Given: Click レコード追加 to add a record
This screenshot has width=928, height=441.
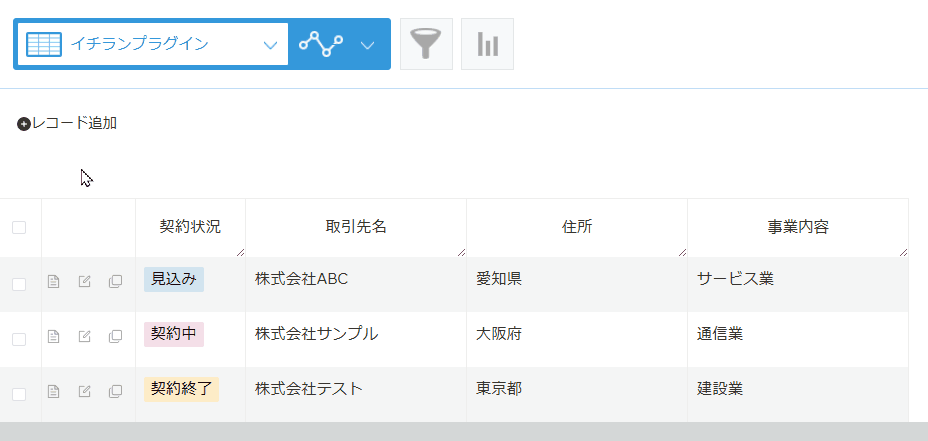Looking at the screenshot, I should coord(67,123).
